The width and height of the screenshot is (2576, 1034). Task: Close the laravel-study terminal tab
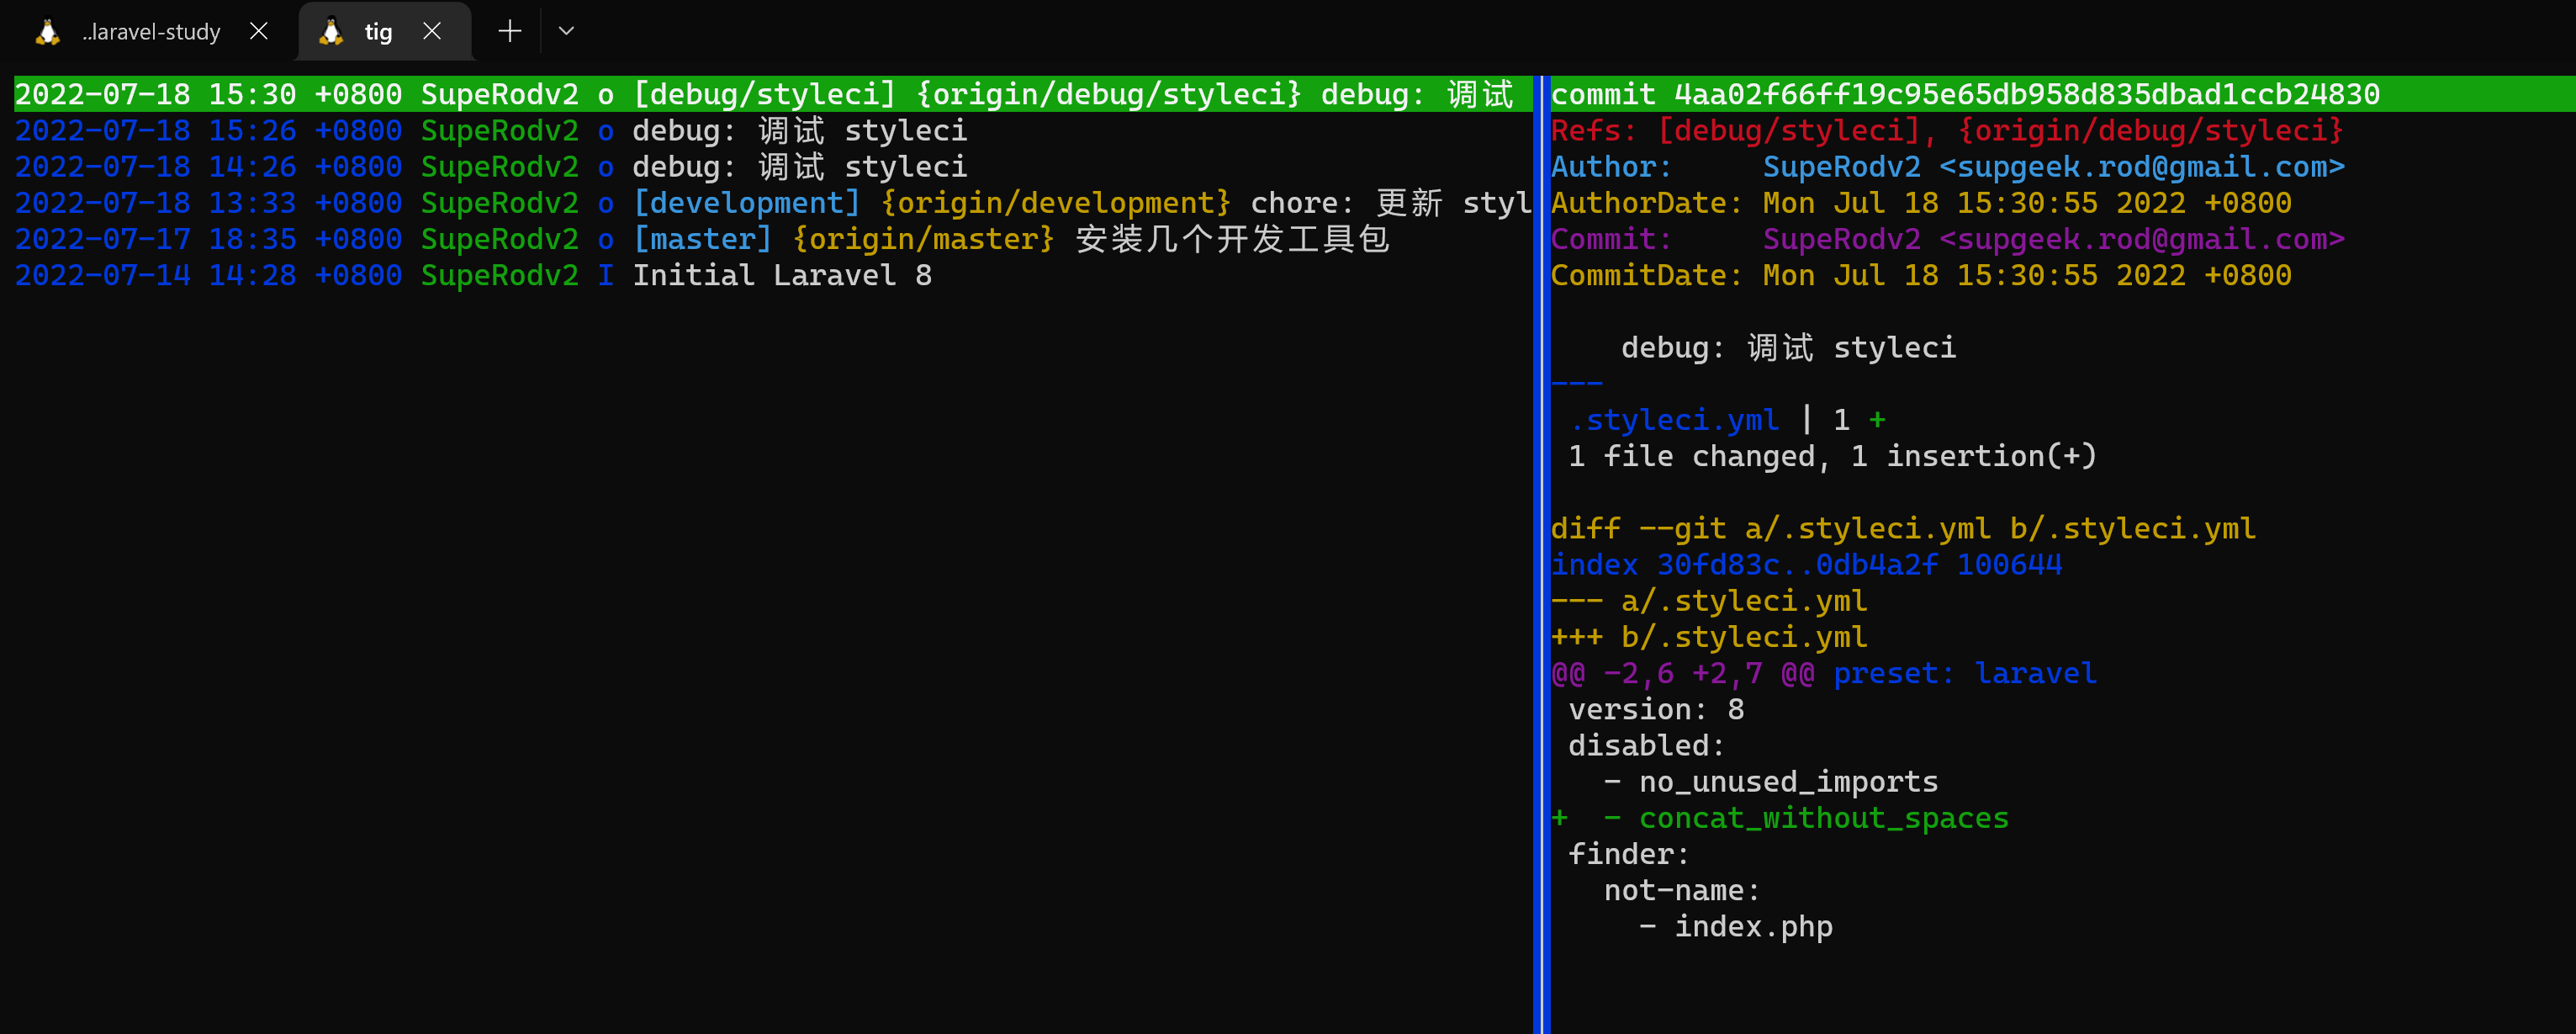(259, 31)
